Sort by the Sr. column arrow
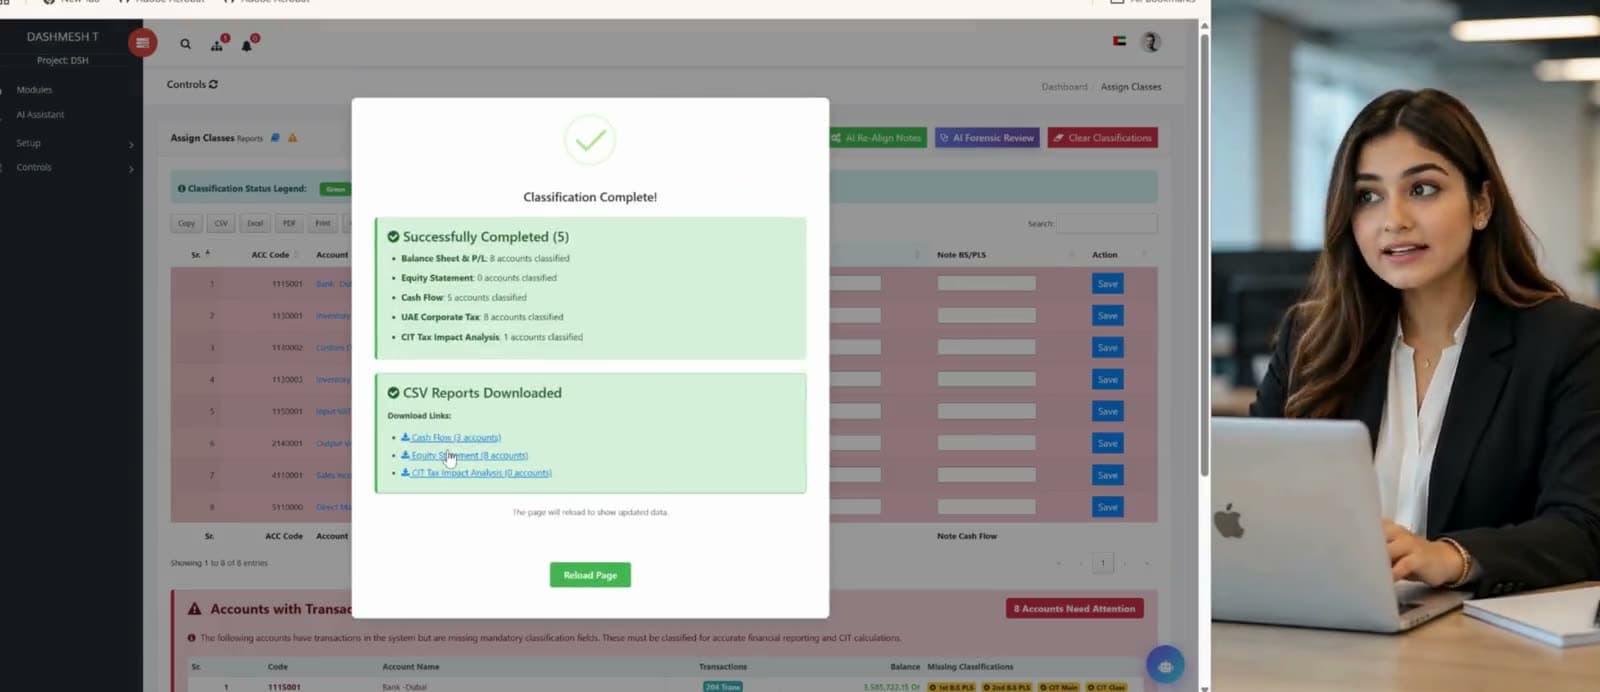 tap(207, 253)
